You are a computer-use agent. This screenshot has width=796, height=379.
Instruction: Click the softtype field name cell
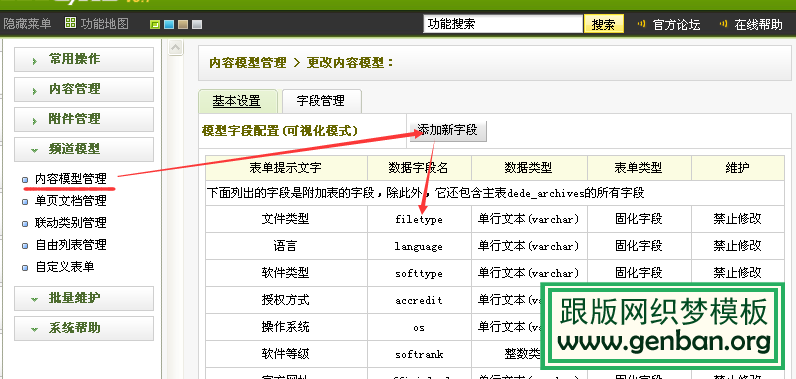(x=419, y=273)
